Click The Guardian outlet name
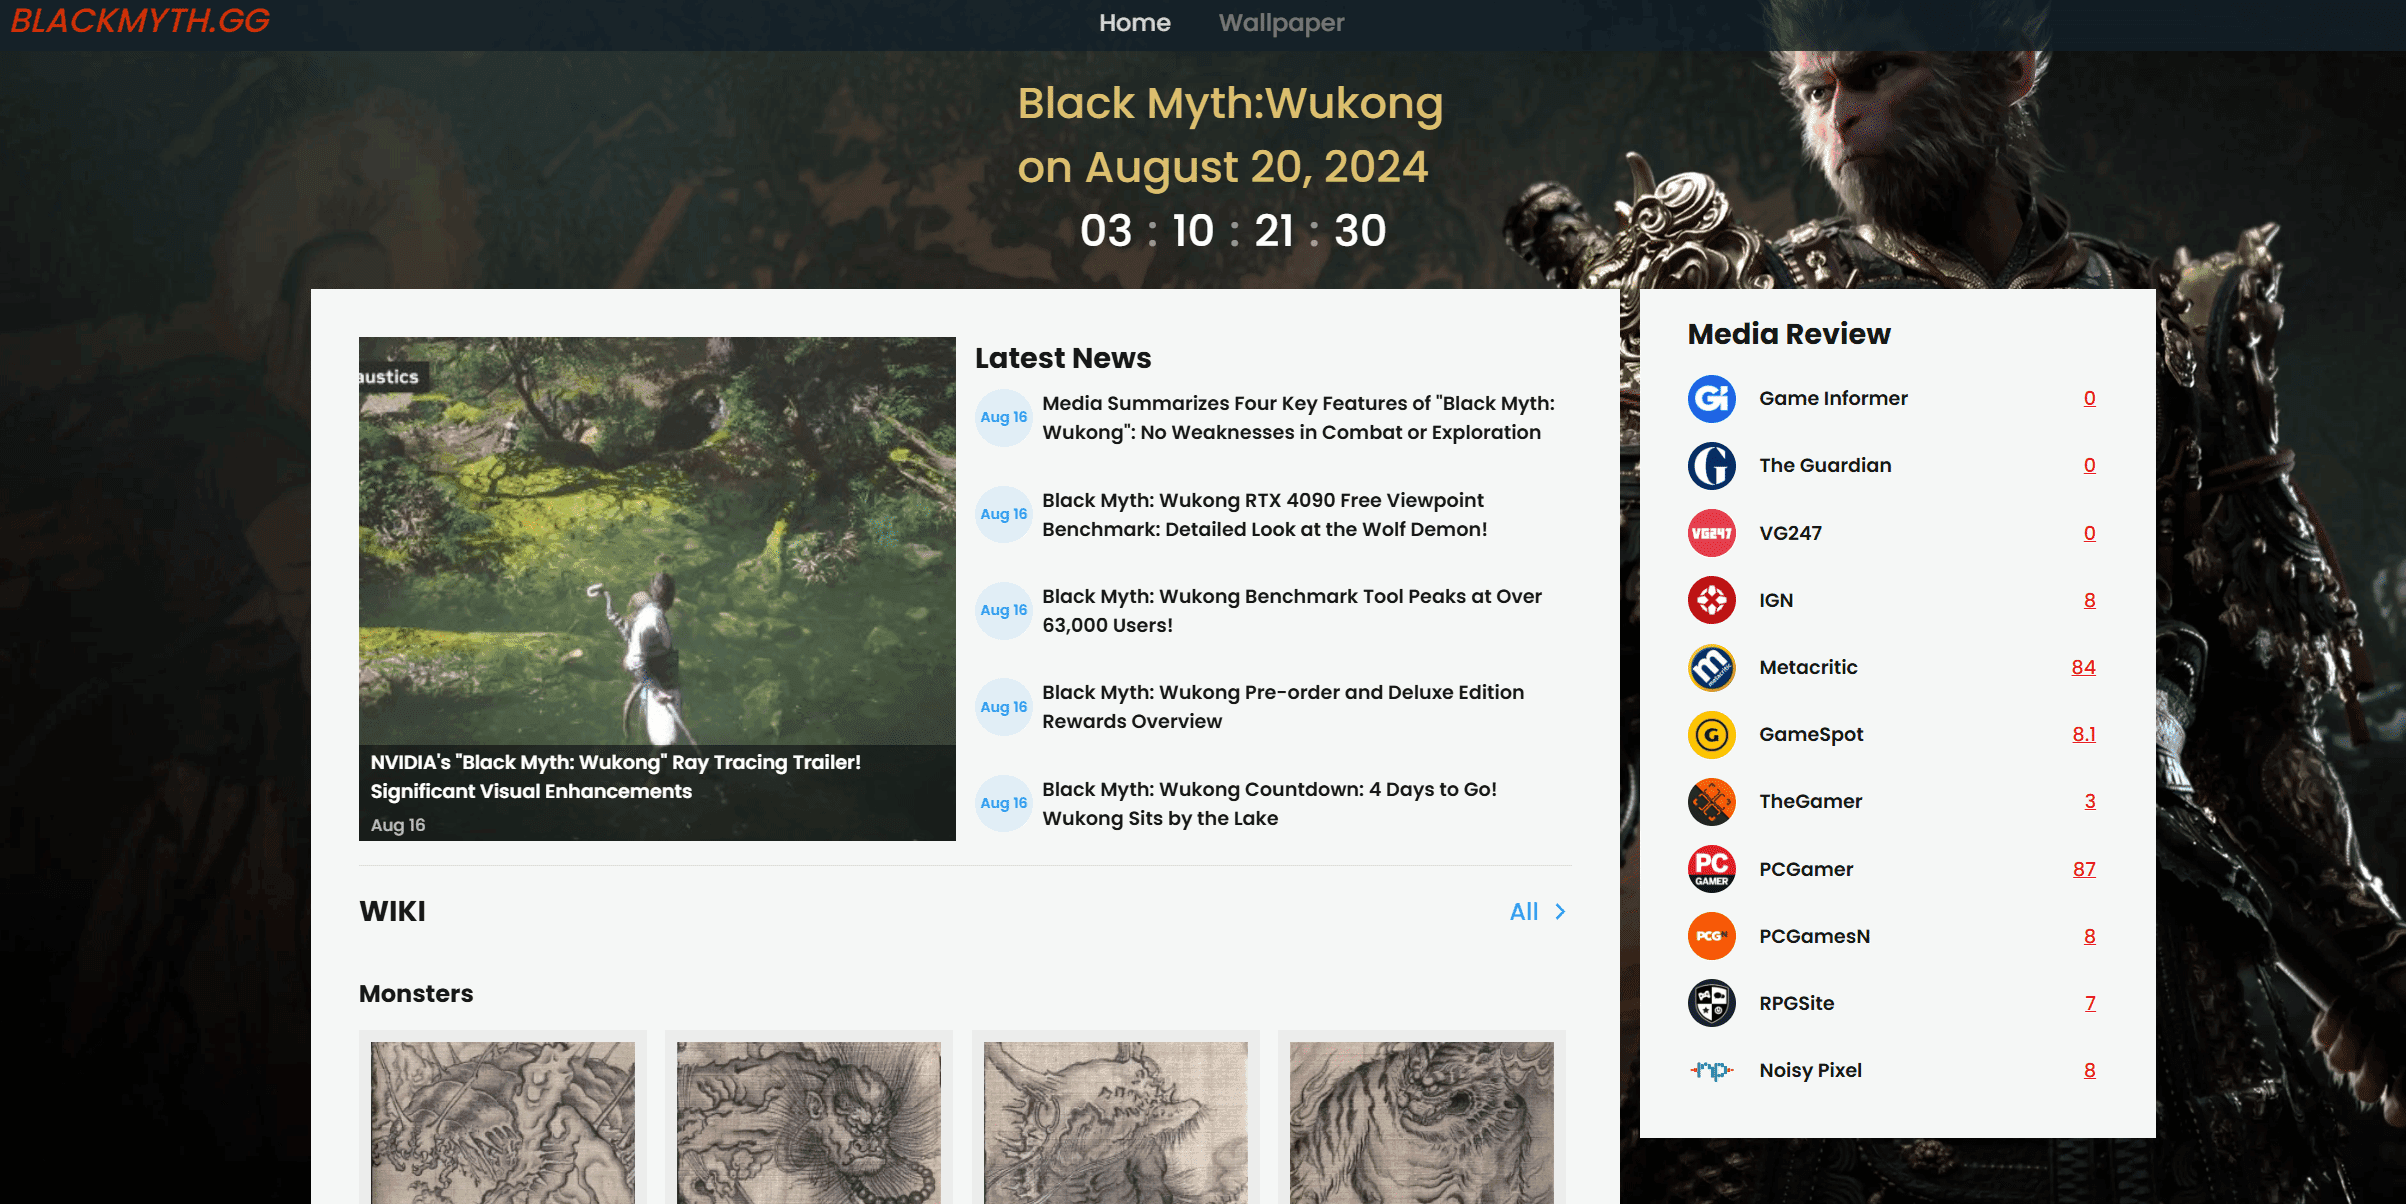This screenshot has width=2406, height=1204. [x=1825, y=466]
